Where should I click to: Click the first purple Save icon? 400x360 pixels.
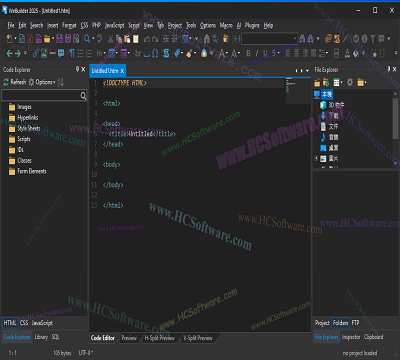(x=59, y=39)
